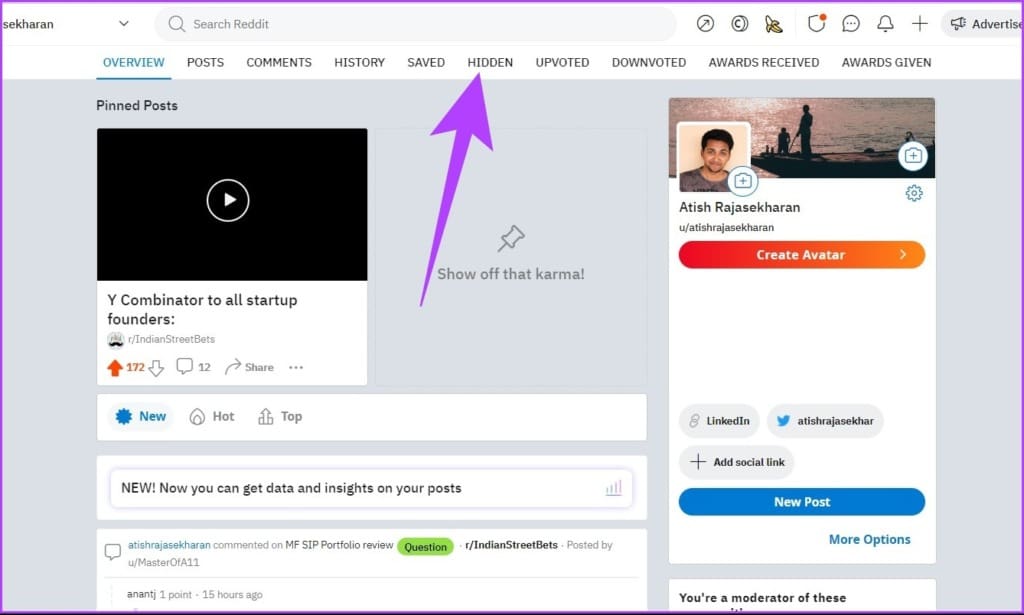Sort posts by New
Image resolution: width=1024 pixels, height=615 pixels.
tap(141, 417)
